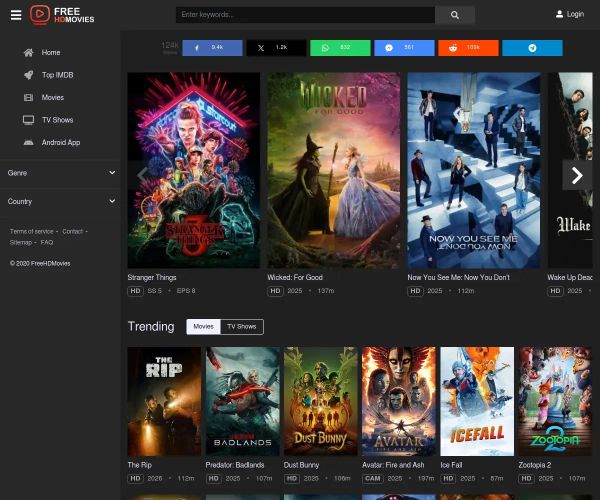The image size is (600, 500).
Task: Open the Genre section label
Action: (x=17, y=173)
